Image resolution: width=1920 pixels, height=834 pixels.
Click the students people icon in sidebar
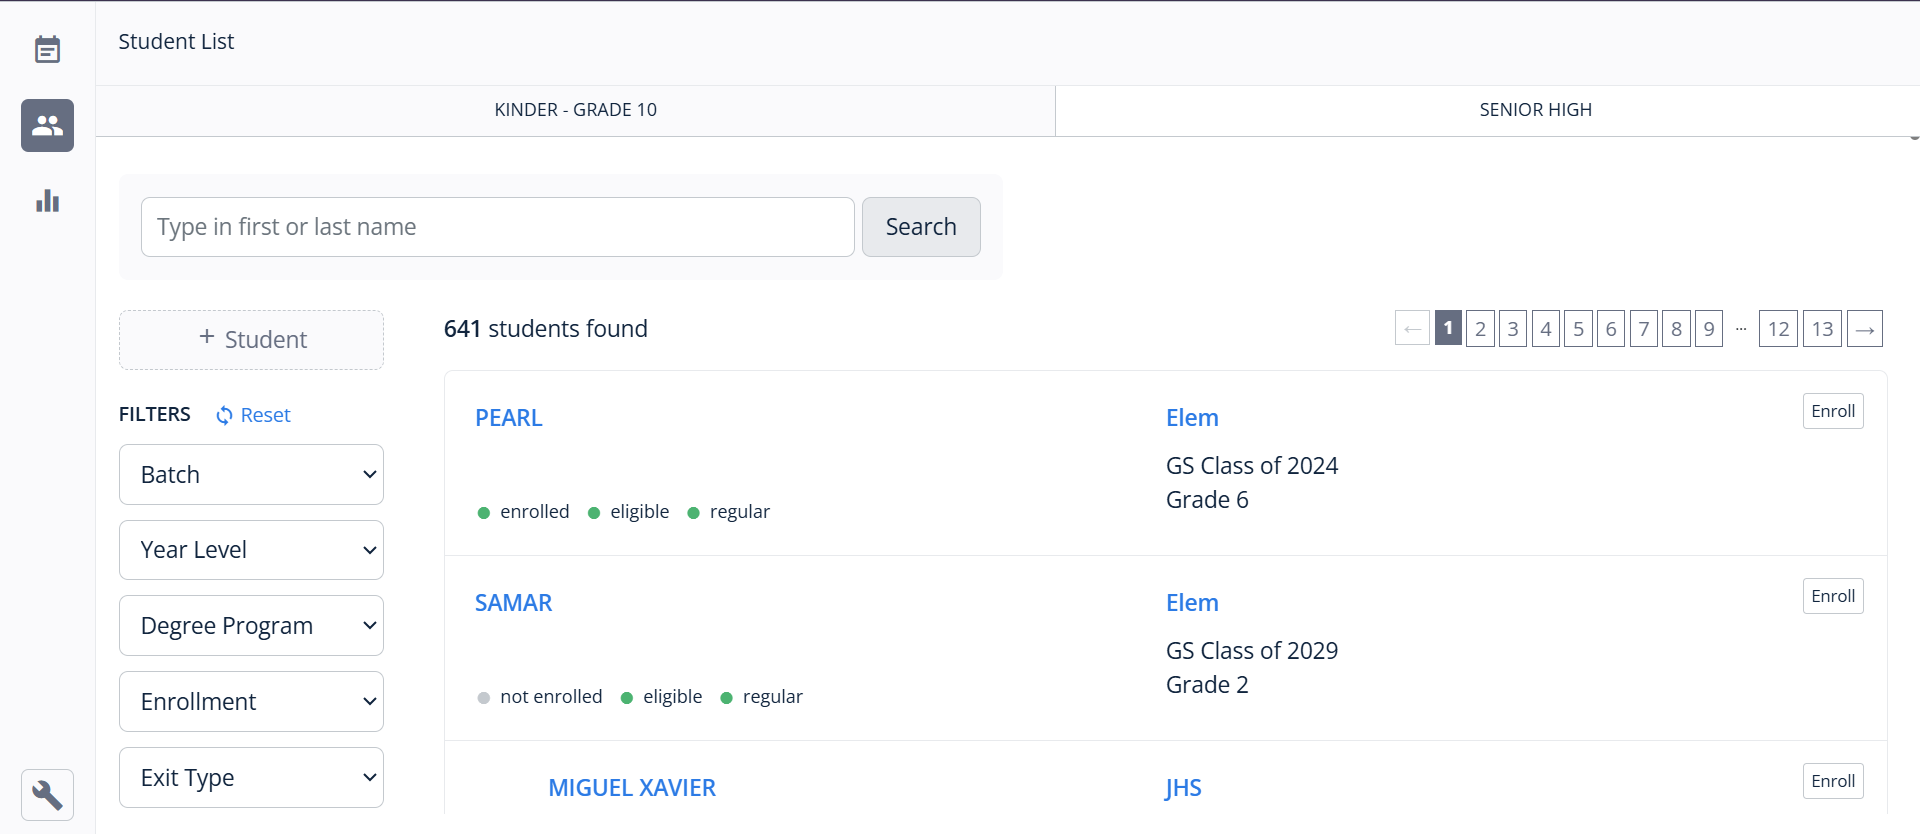coord(47,125)
